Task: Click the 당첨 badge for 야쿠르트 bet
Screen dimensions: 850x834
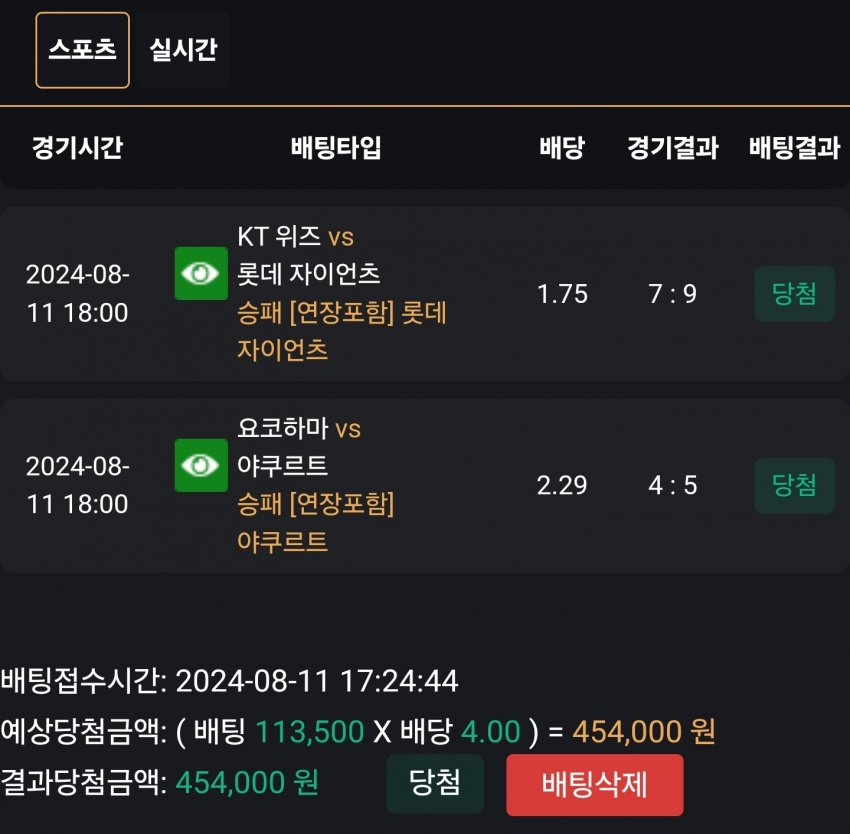Action: (794, 485)
